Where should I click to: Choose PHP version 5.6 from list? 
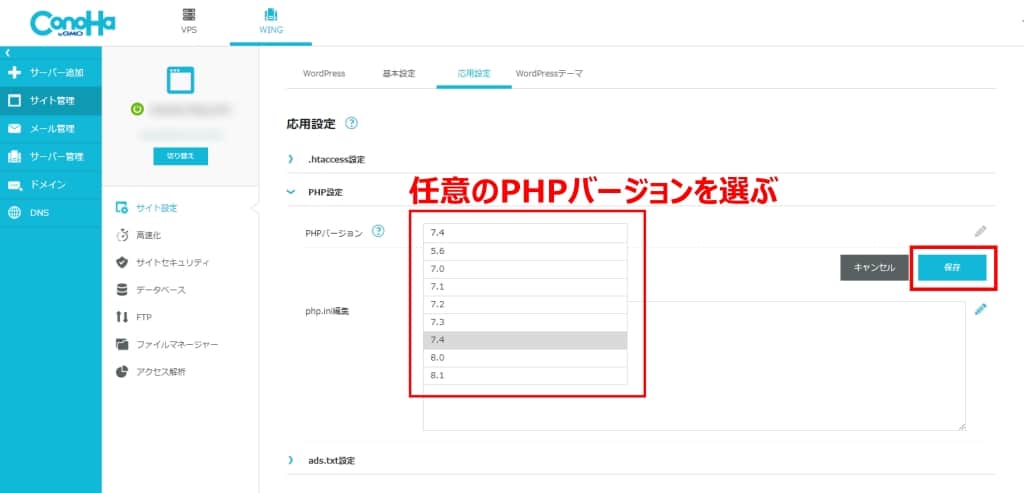(x=525, y=251)
